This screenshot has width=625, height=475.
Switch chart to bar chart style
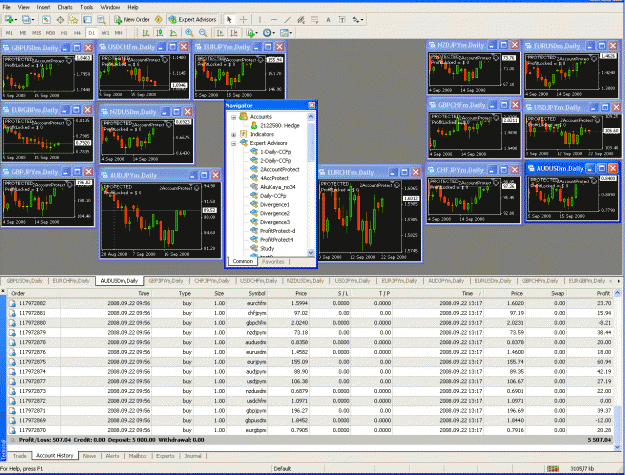tap(146, 33)
